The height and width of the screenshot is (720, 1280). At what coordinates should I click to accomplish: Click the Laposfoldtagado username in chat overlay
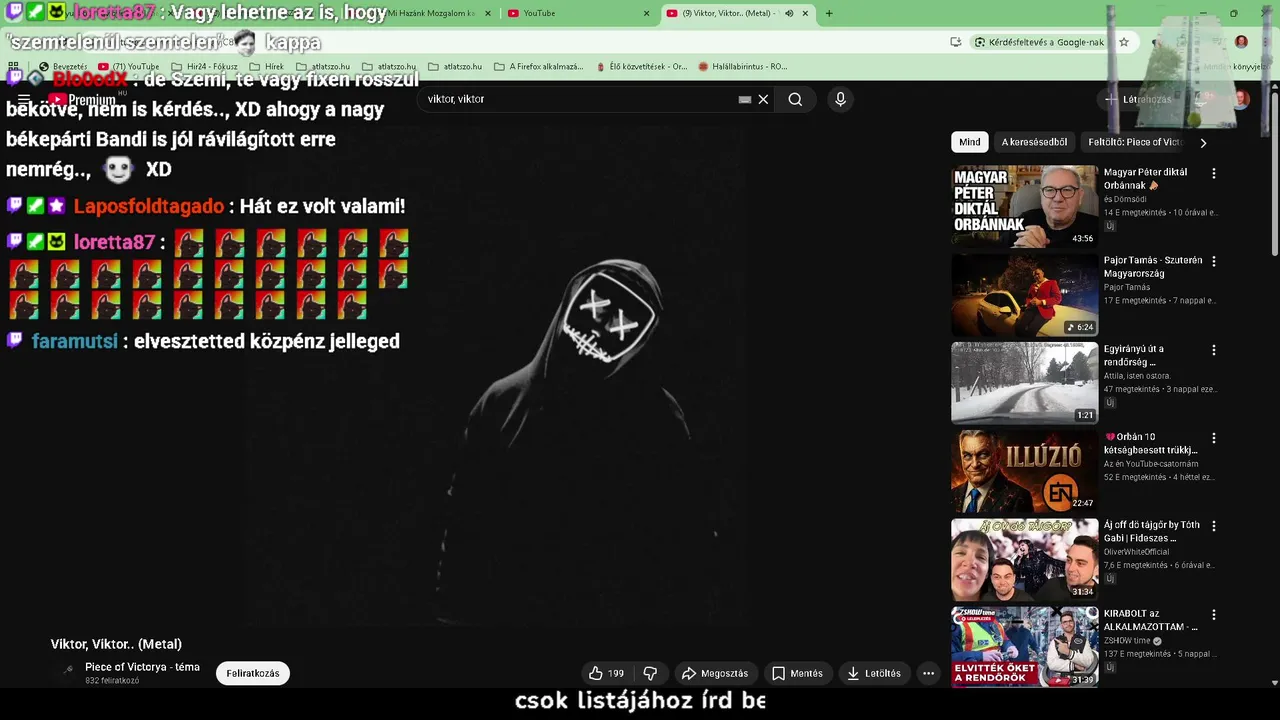[x=149, y=206]
